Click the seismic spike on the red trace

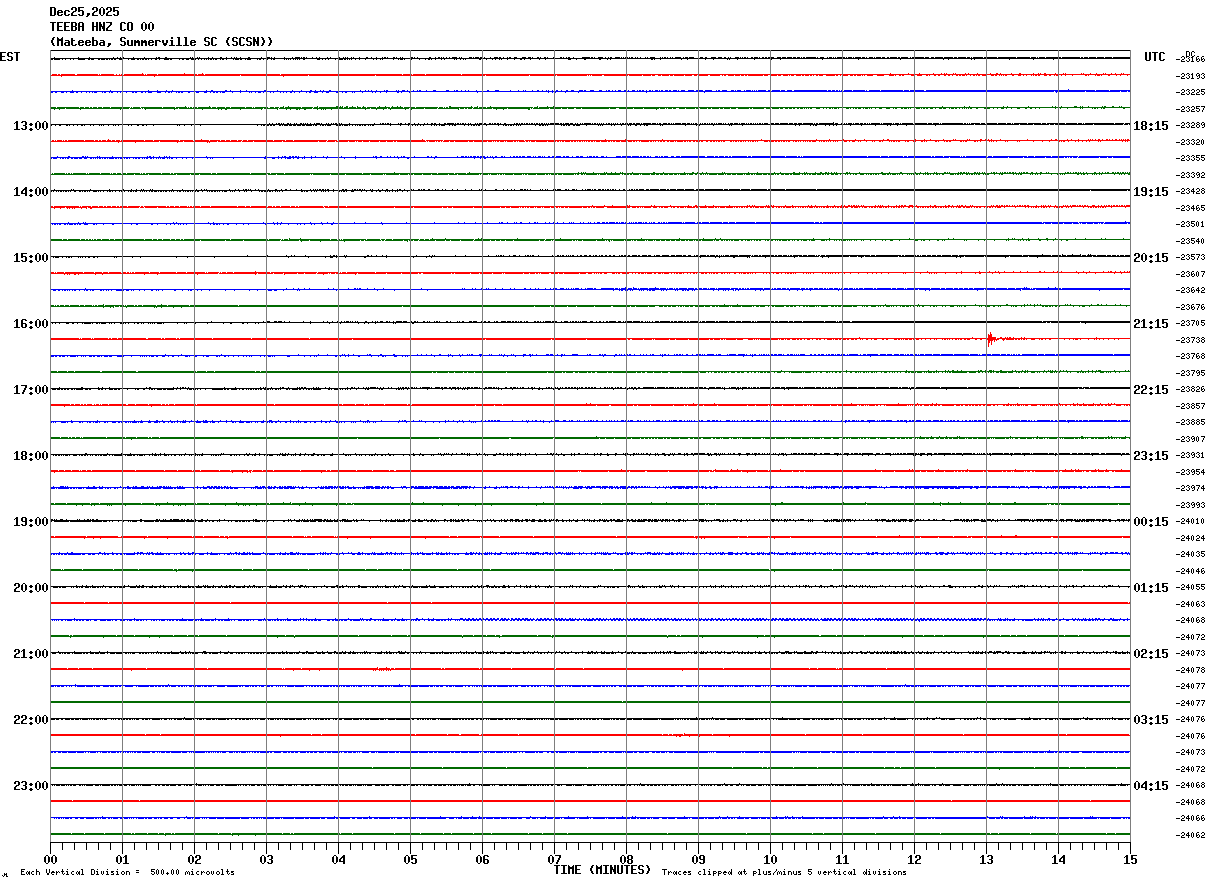990,339
